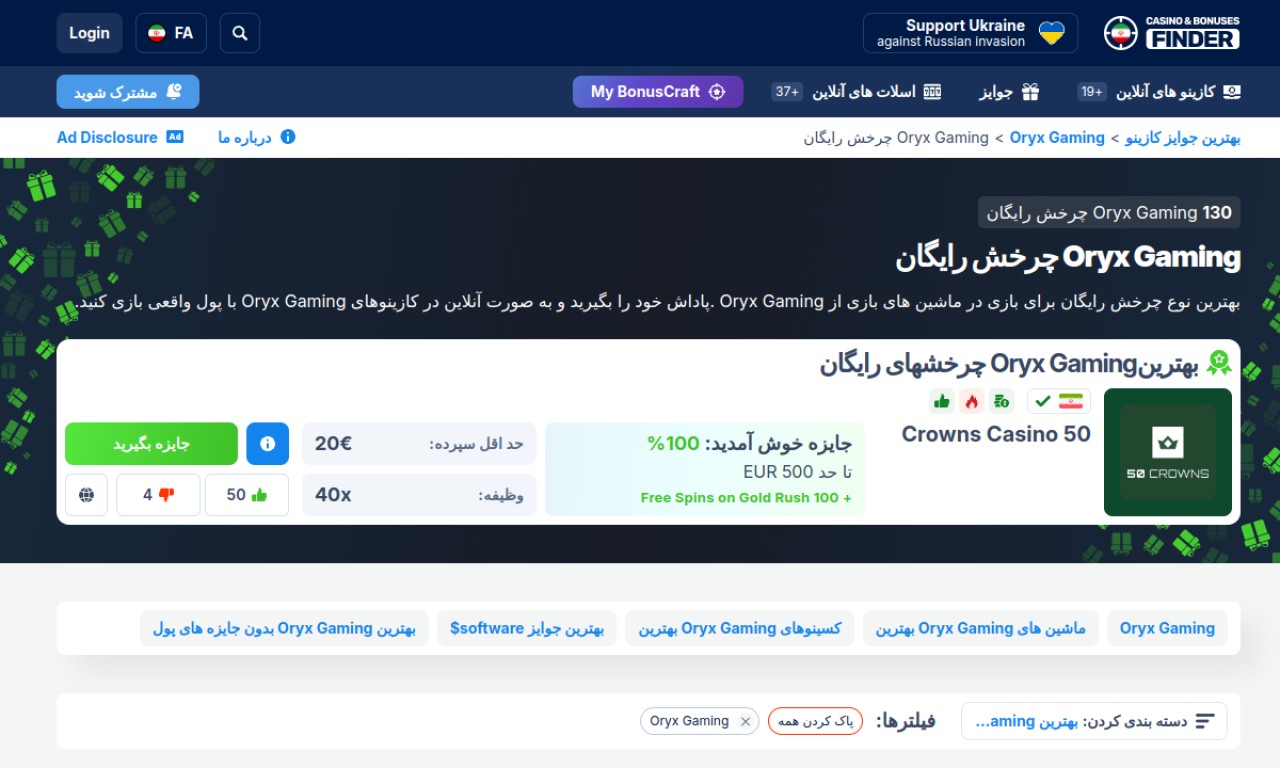The width and height of the screenshot is (1280, 768).
Task: Click the Free Spins on Gold Rush text
Action: click(x=746, y=498)
